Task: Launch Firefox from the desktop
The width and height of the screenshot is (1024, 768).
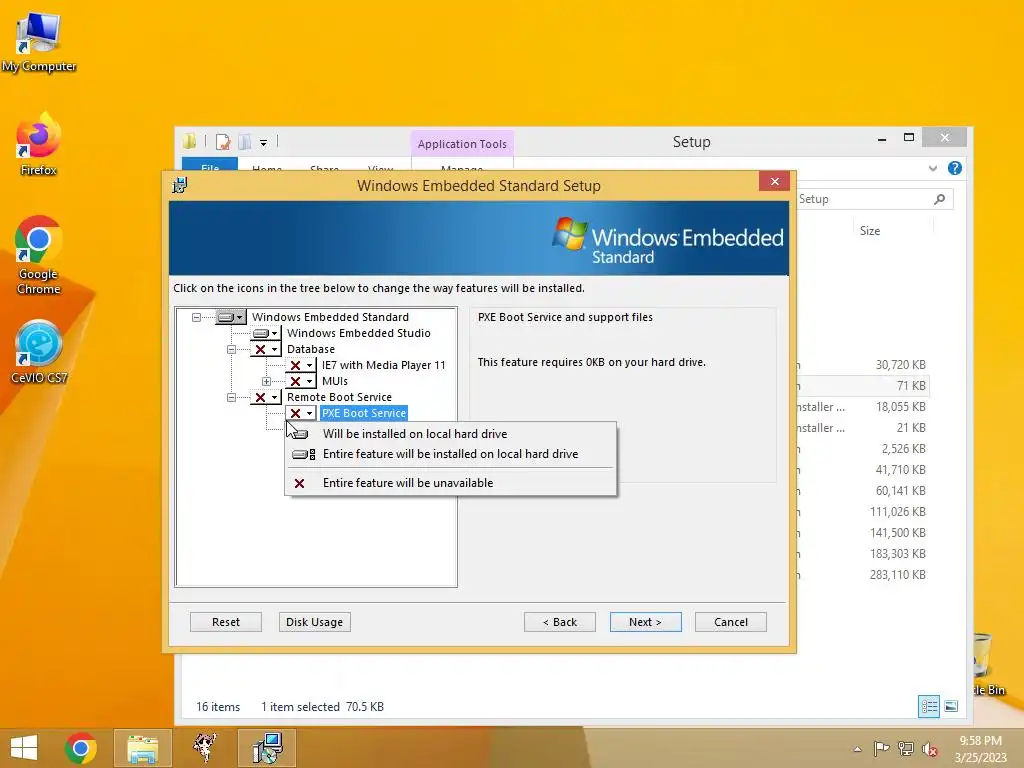Action: [x=39, y=144]
